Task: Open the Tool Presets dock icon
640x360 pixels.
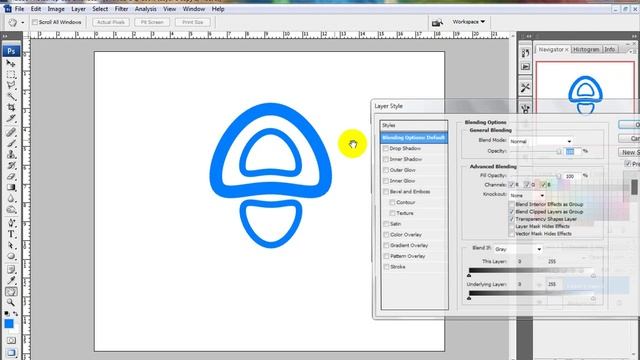Action: (x=525, y=87)
